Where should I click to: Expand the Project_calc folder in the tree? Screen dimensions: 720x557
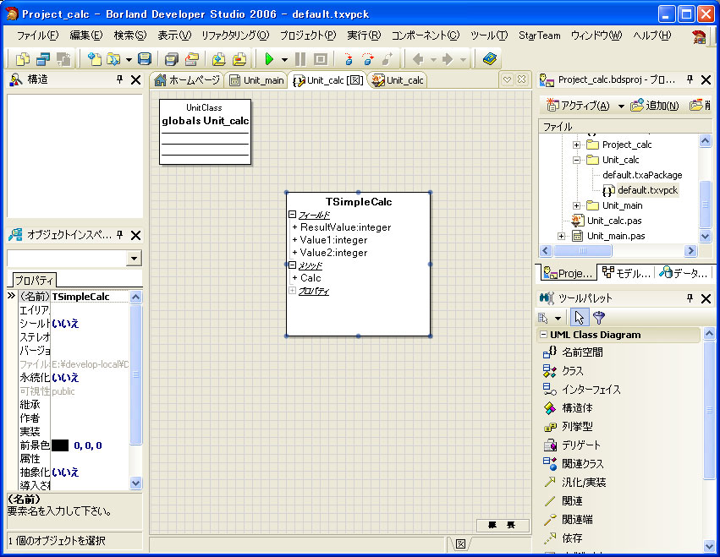pyautogui.click(x=577, y=145)
